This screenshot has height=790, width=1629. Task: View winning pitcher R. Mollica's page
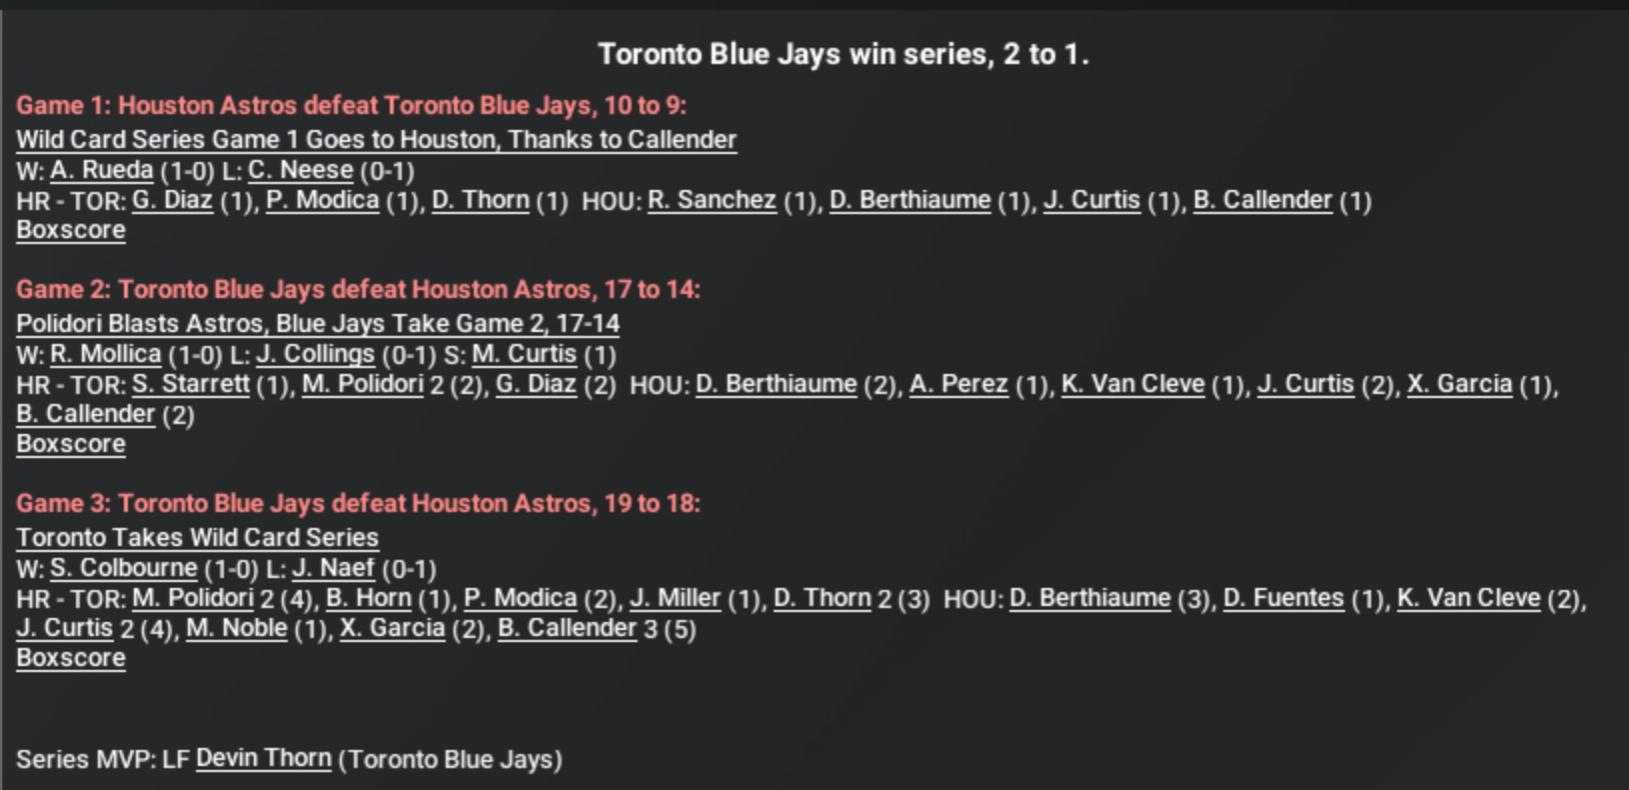pos(105,355)
